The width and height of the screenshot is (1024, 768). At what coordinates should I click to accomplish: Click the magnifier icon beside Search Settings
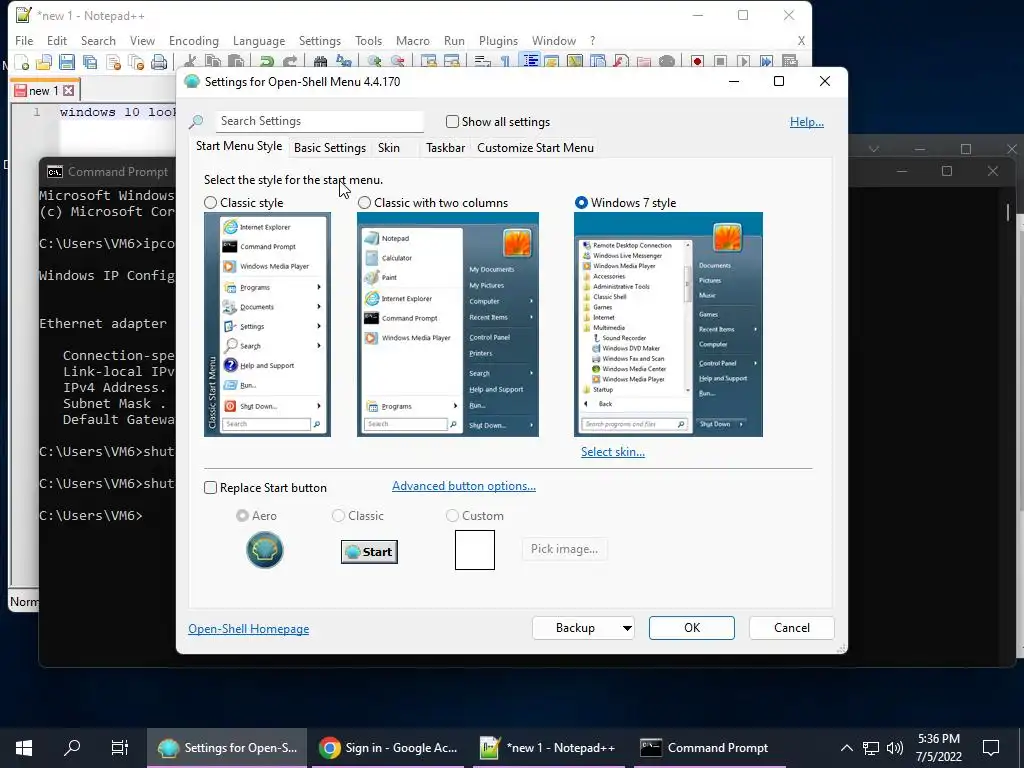pos(196,121)
